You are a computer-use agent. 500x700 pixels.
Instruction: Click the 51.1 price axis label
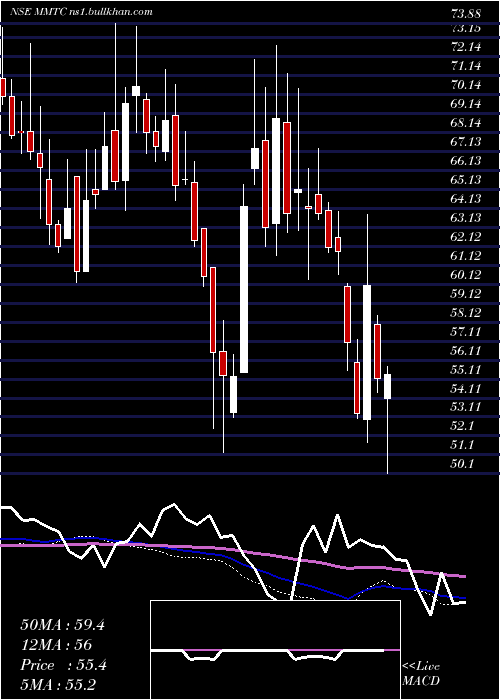tap(462, 445)
